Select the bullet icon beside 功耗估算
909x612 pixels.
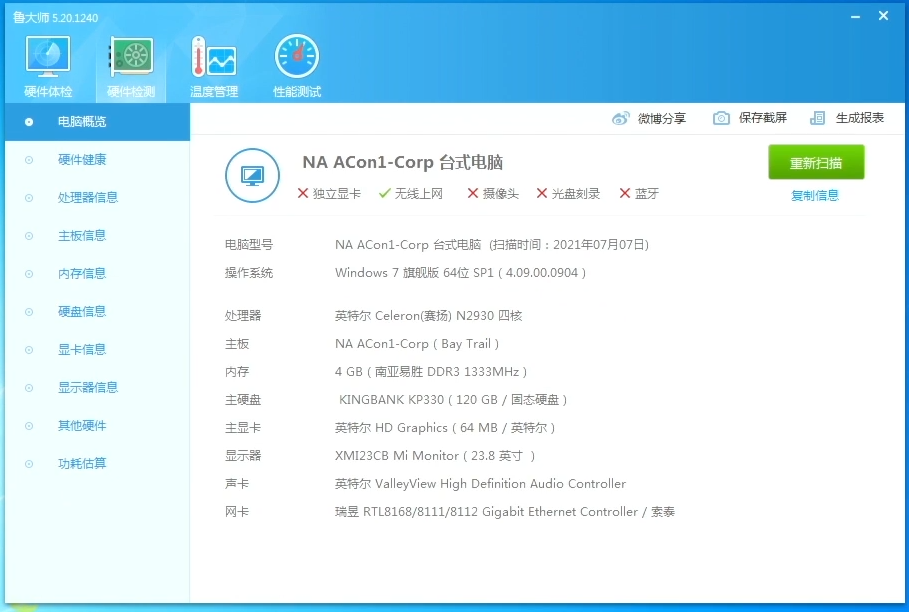pyautogui.click(x=29, y=464)
